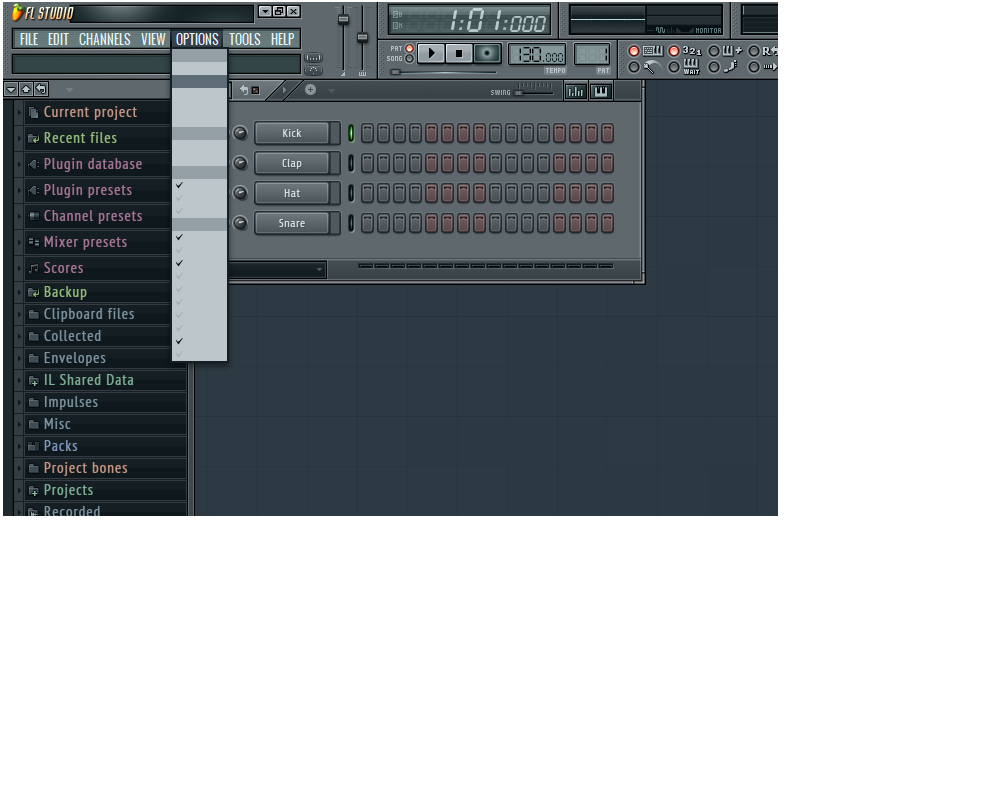Click browser reread back-arrow icon
Viewport: 1000px width, 800px height.
(41, 89)
